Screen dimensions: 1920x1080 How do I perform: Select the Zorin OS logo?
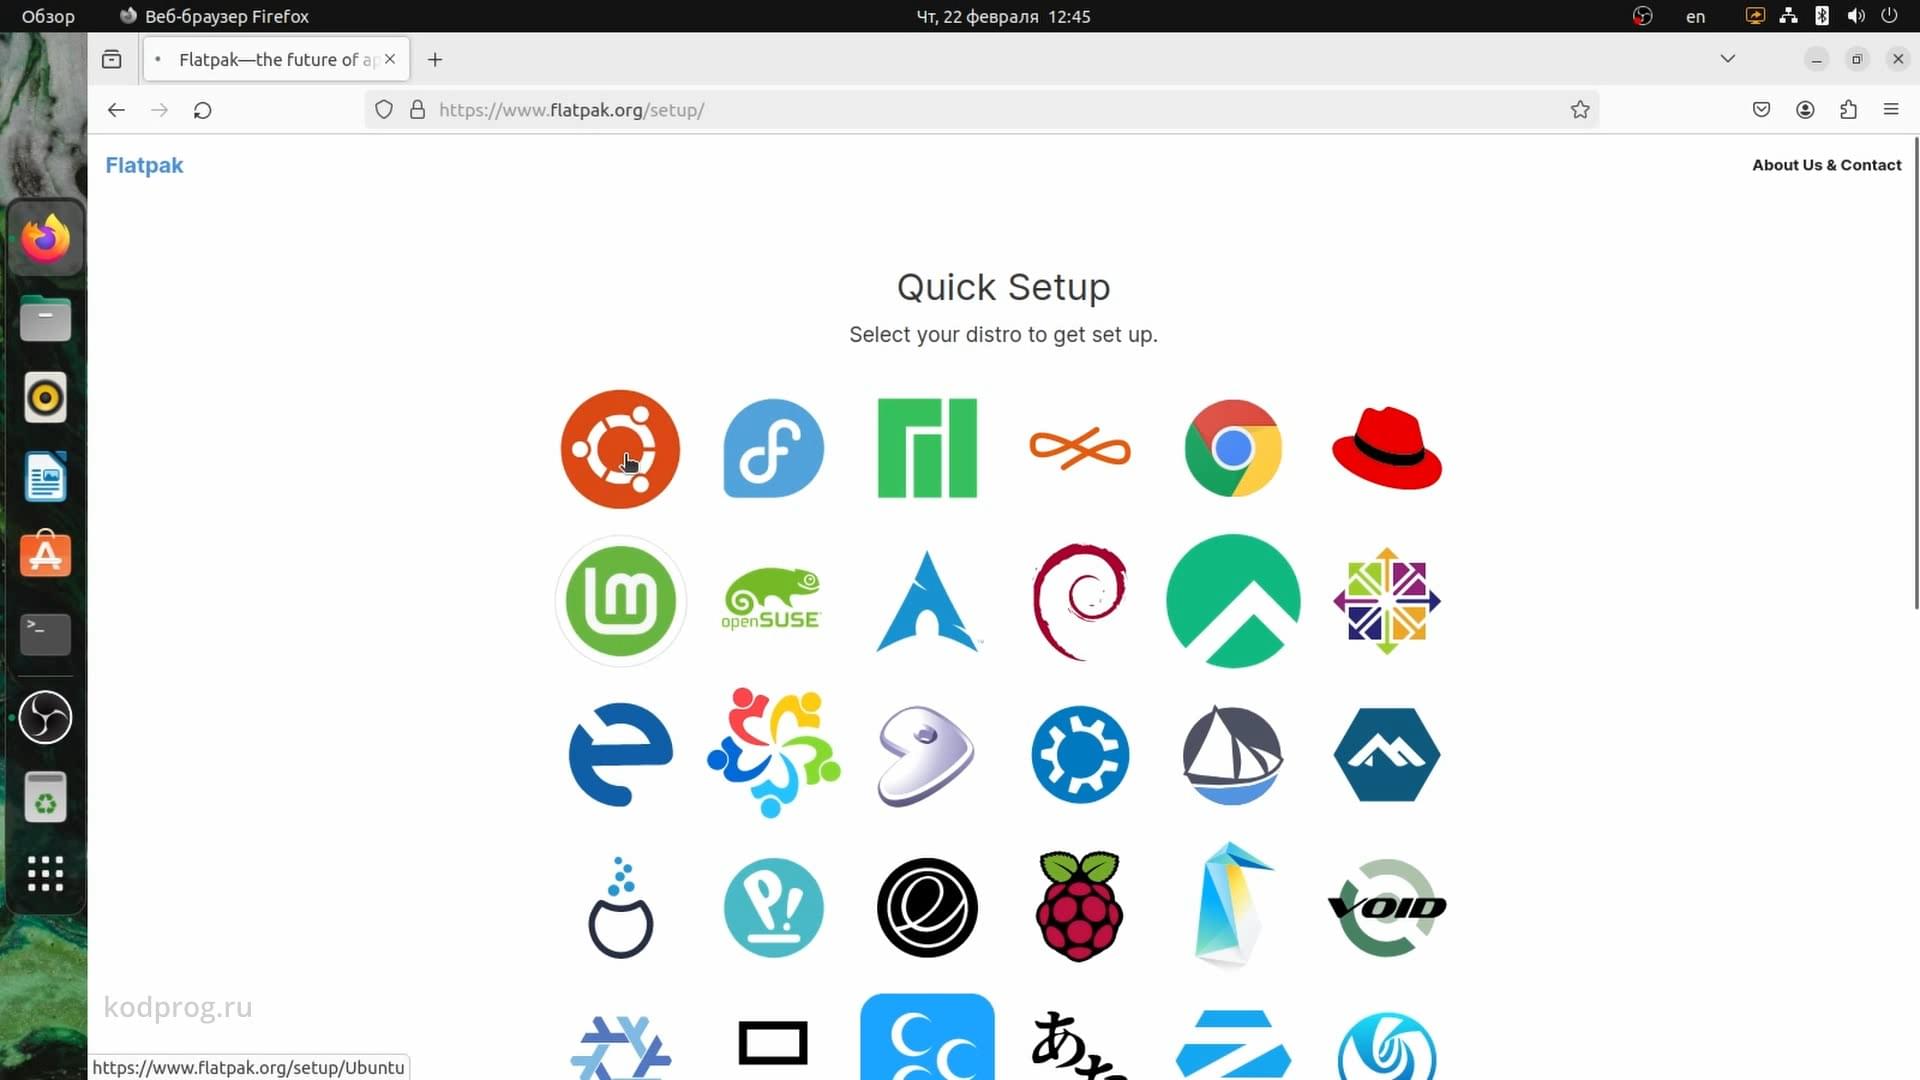pos(1233,1044)
